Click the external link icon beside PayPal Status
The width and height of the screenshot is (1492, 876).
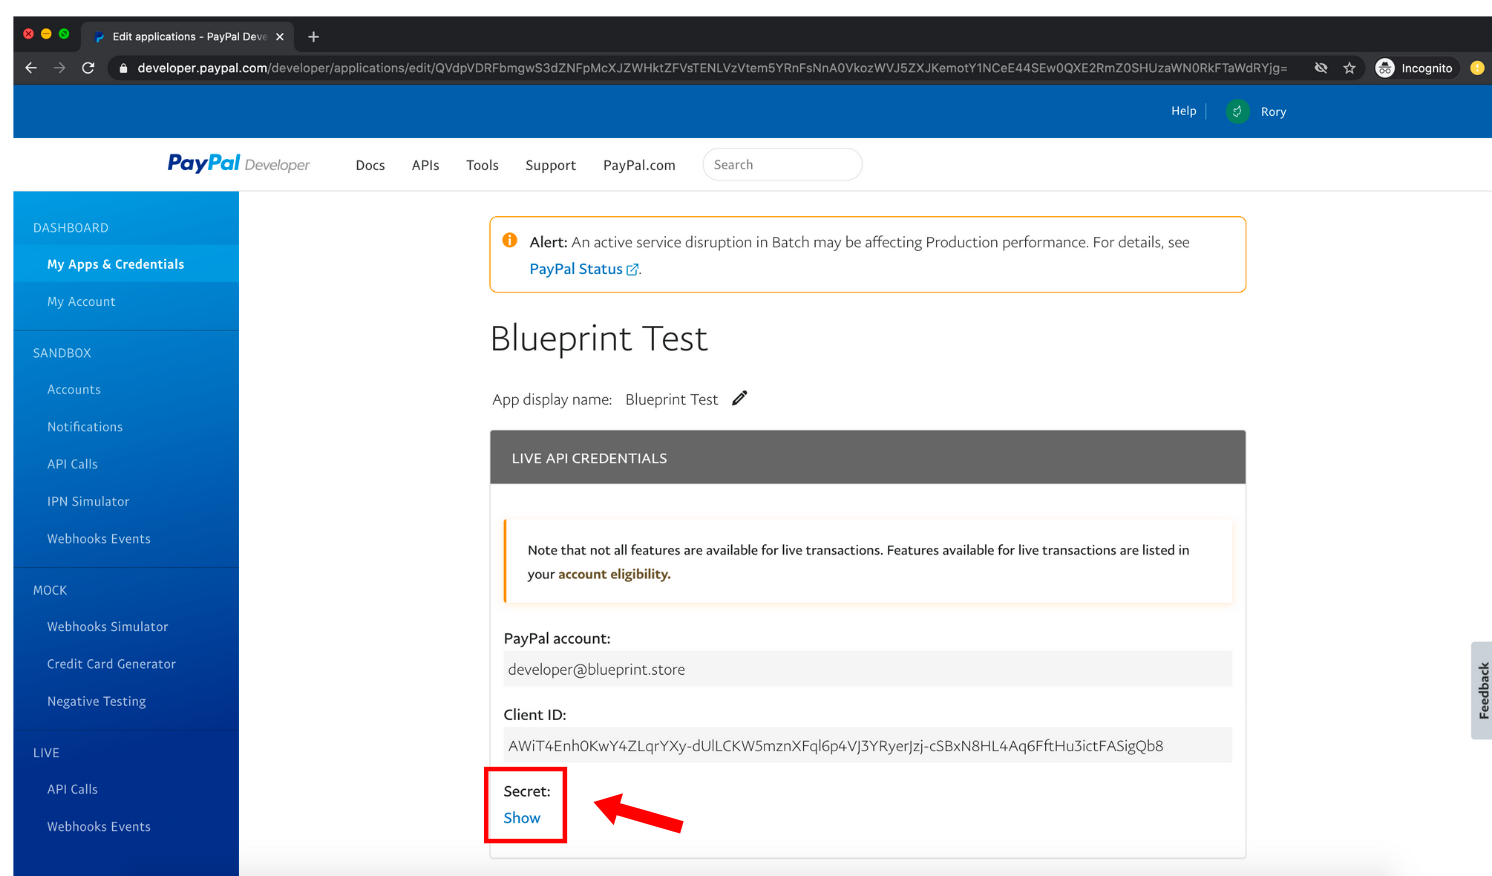coord(632,270)
